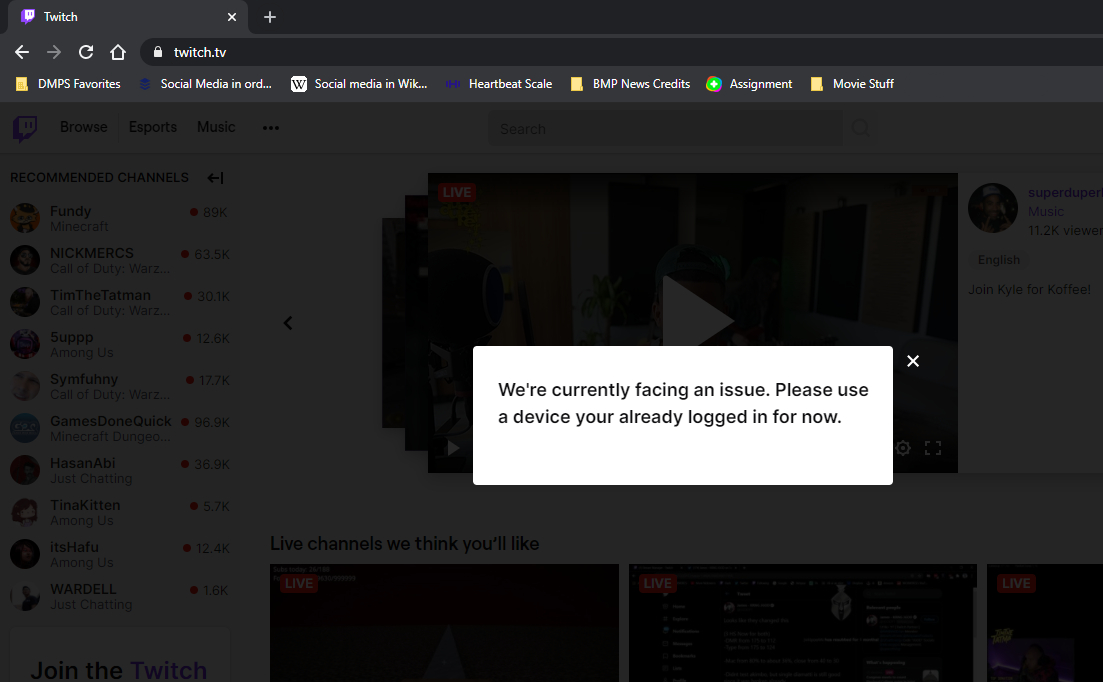Open the Assignment bookmark
Image resolution: width=1103 pixels, height=682 pixels.
pyautogui.click(x=749, y=84)
